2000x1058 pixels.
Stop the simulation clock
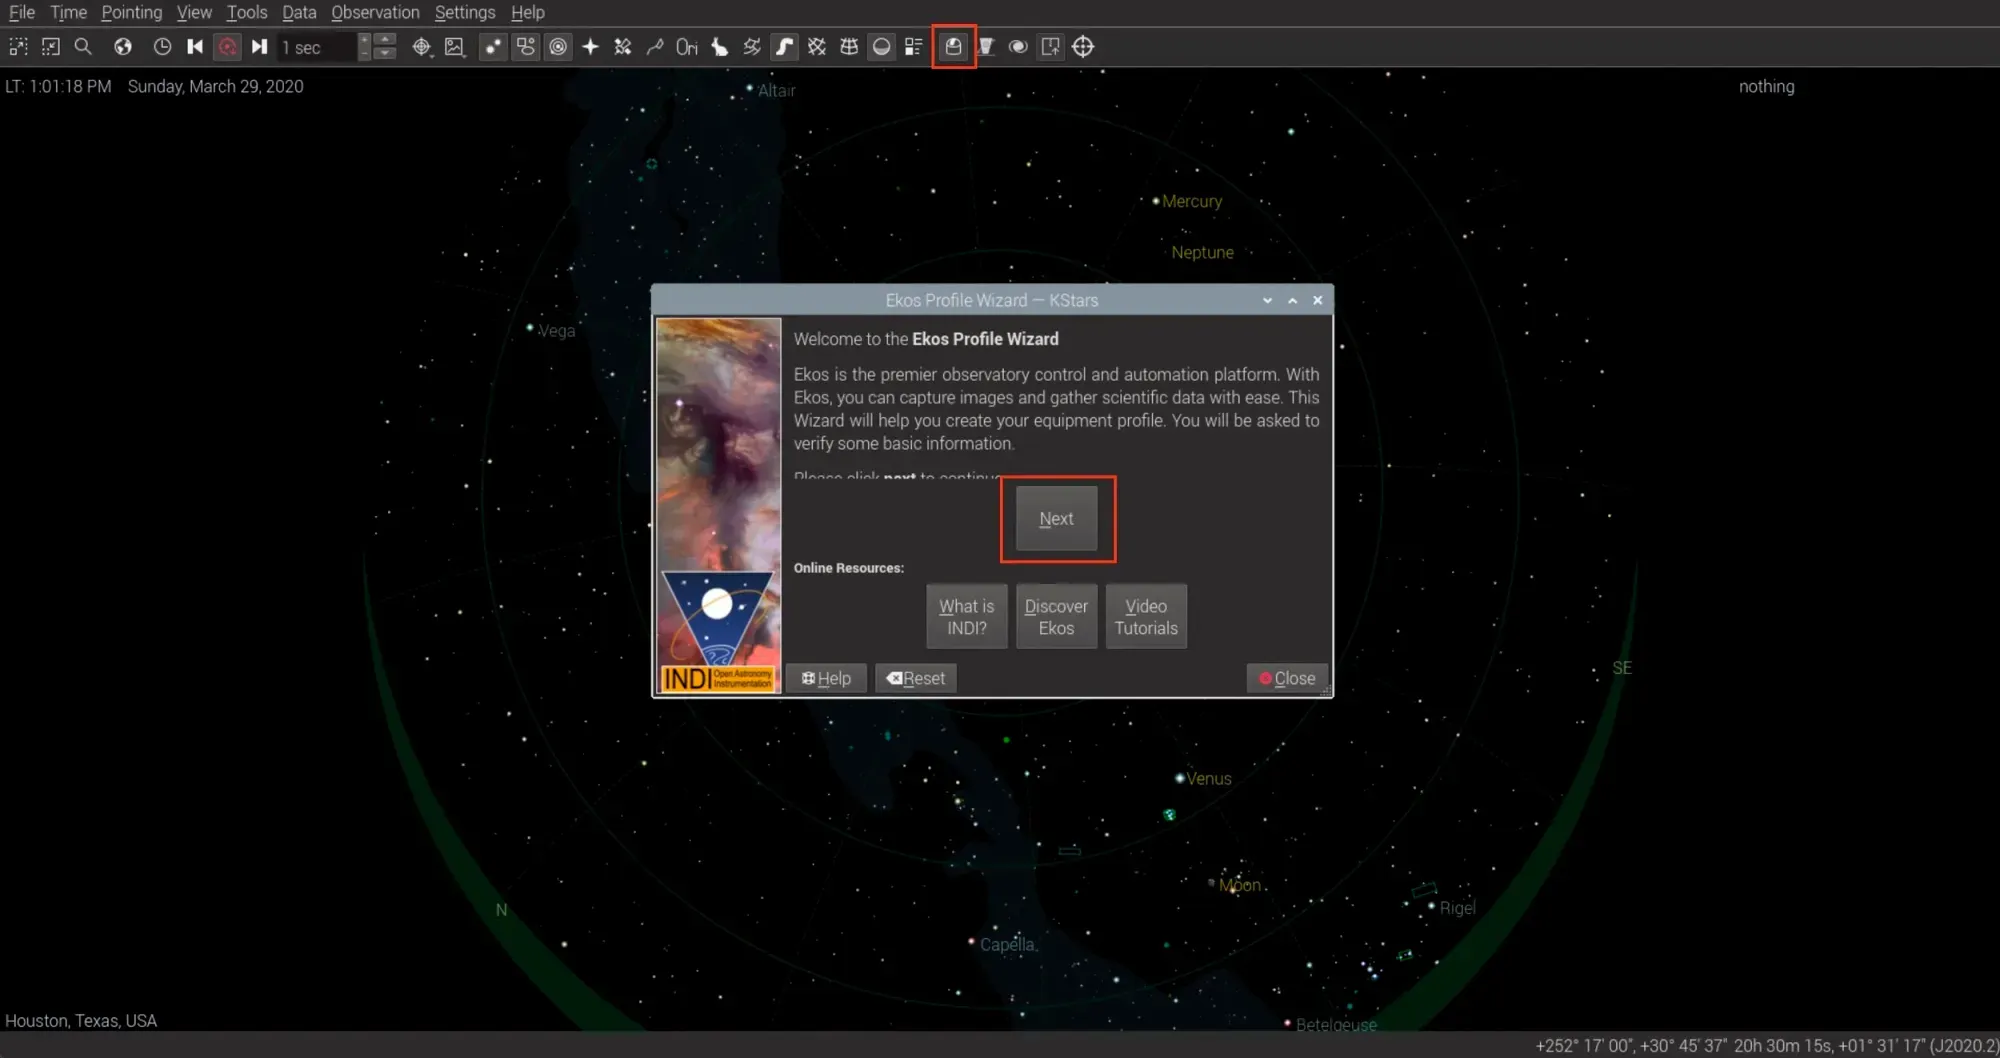pyautogui.click(x=228, y=47)
